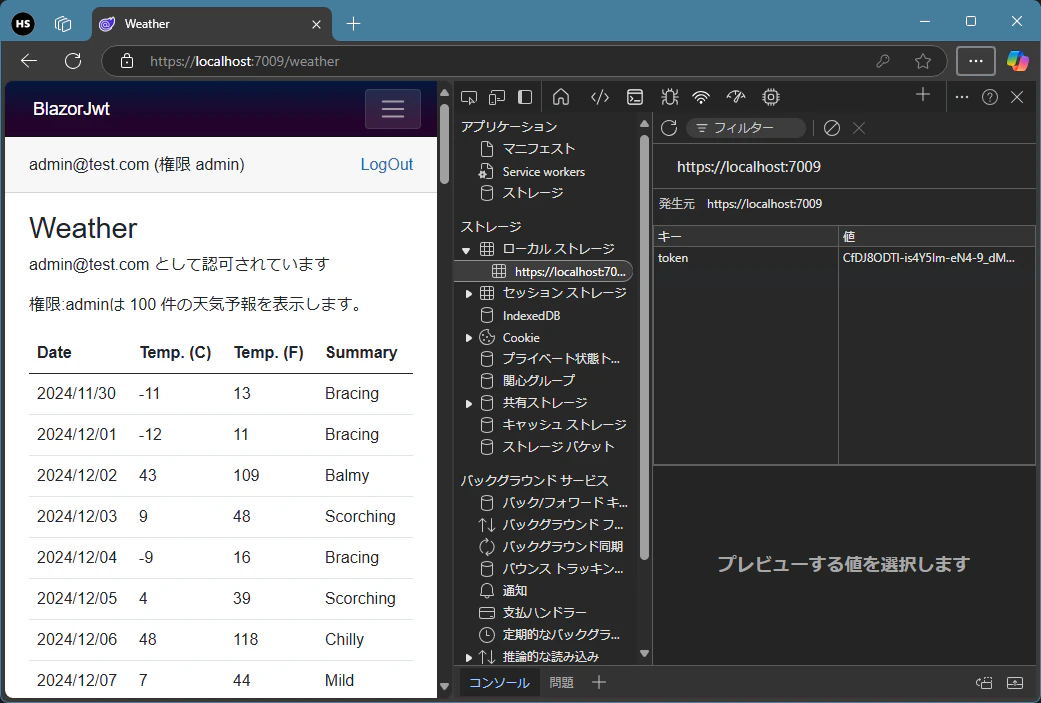Viewport: 1041px width, 703px height.
Task: Click the LogOut link
Action: click(386, 165)
